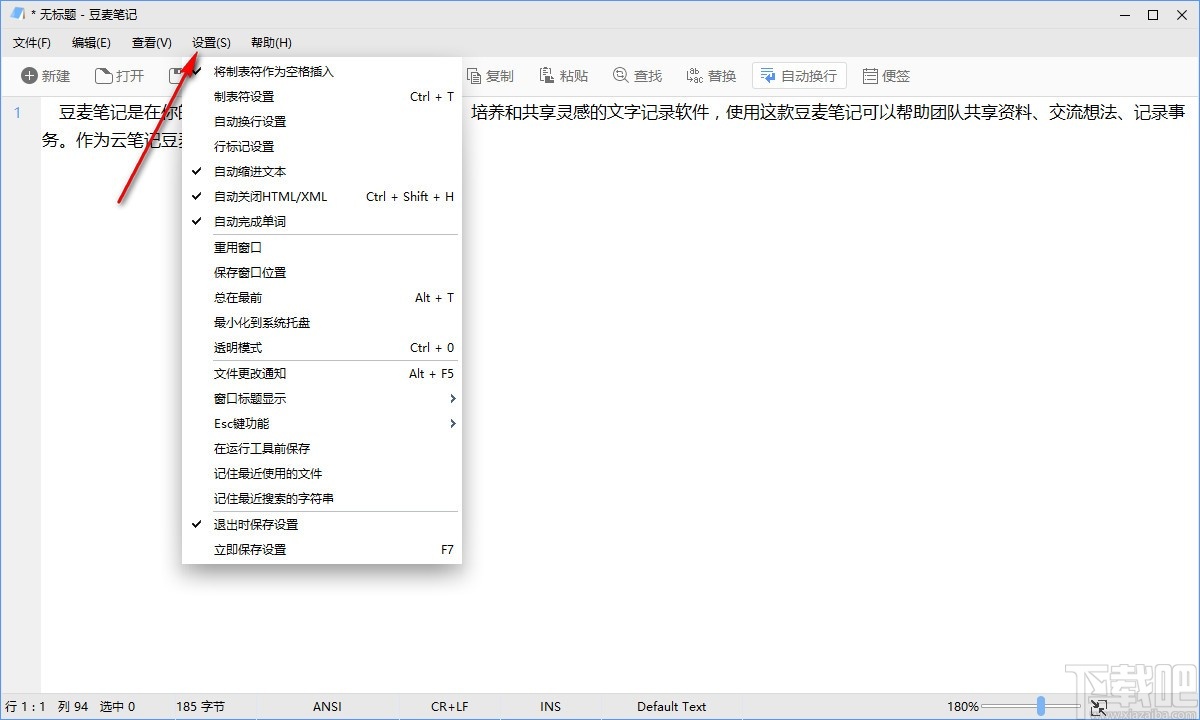Open the 替换 (Replace) tool
1200x720 pixels.
click(710, 75)
